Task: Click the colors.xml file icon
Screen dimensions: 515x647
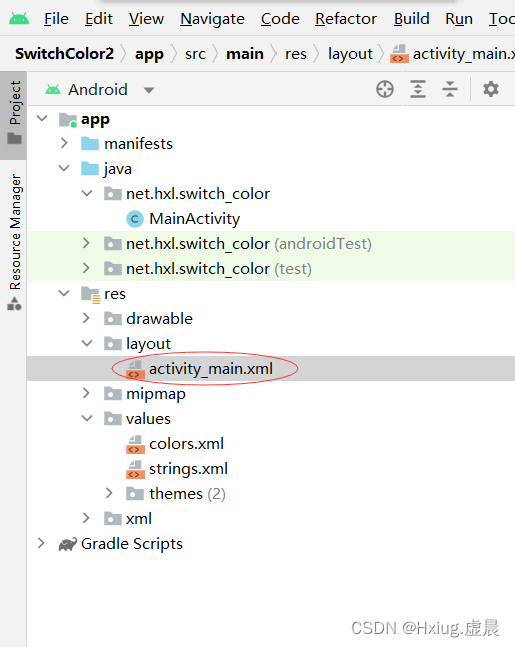Action: [x=135, y=444]
